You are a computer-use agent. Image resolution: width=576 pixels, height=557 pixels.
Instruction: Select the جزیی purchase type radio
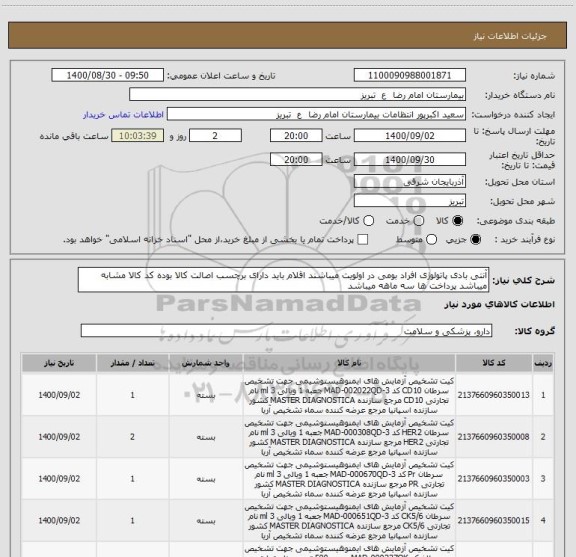coord(476,240)
